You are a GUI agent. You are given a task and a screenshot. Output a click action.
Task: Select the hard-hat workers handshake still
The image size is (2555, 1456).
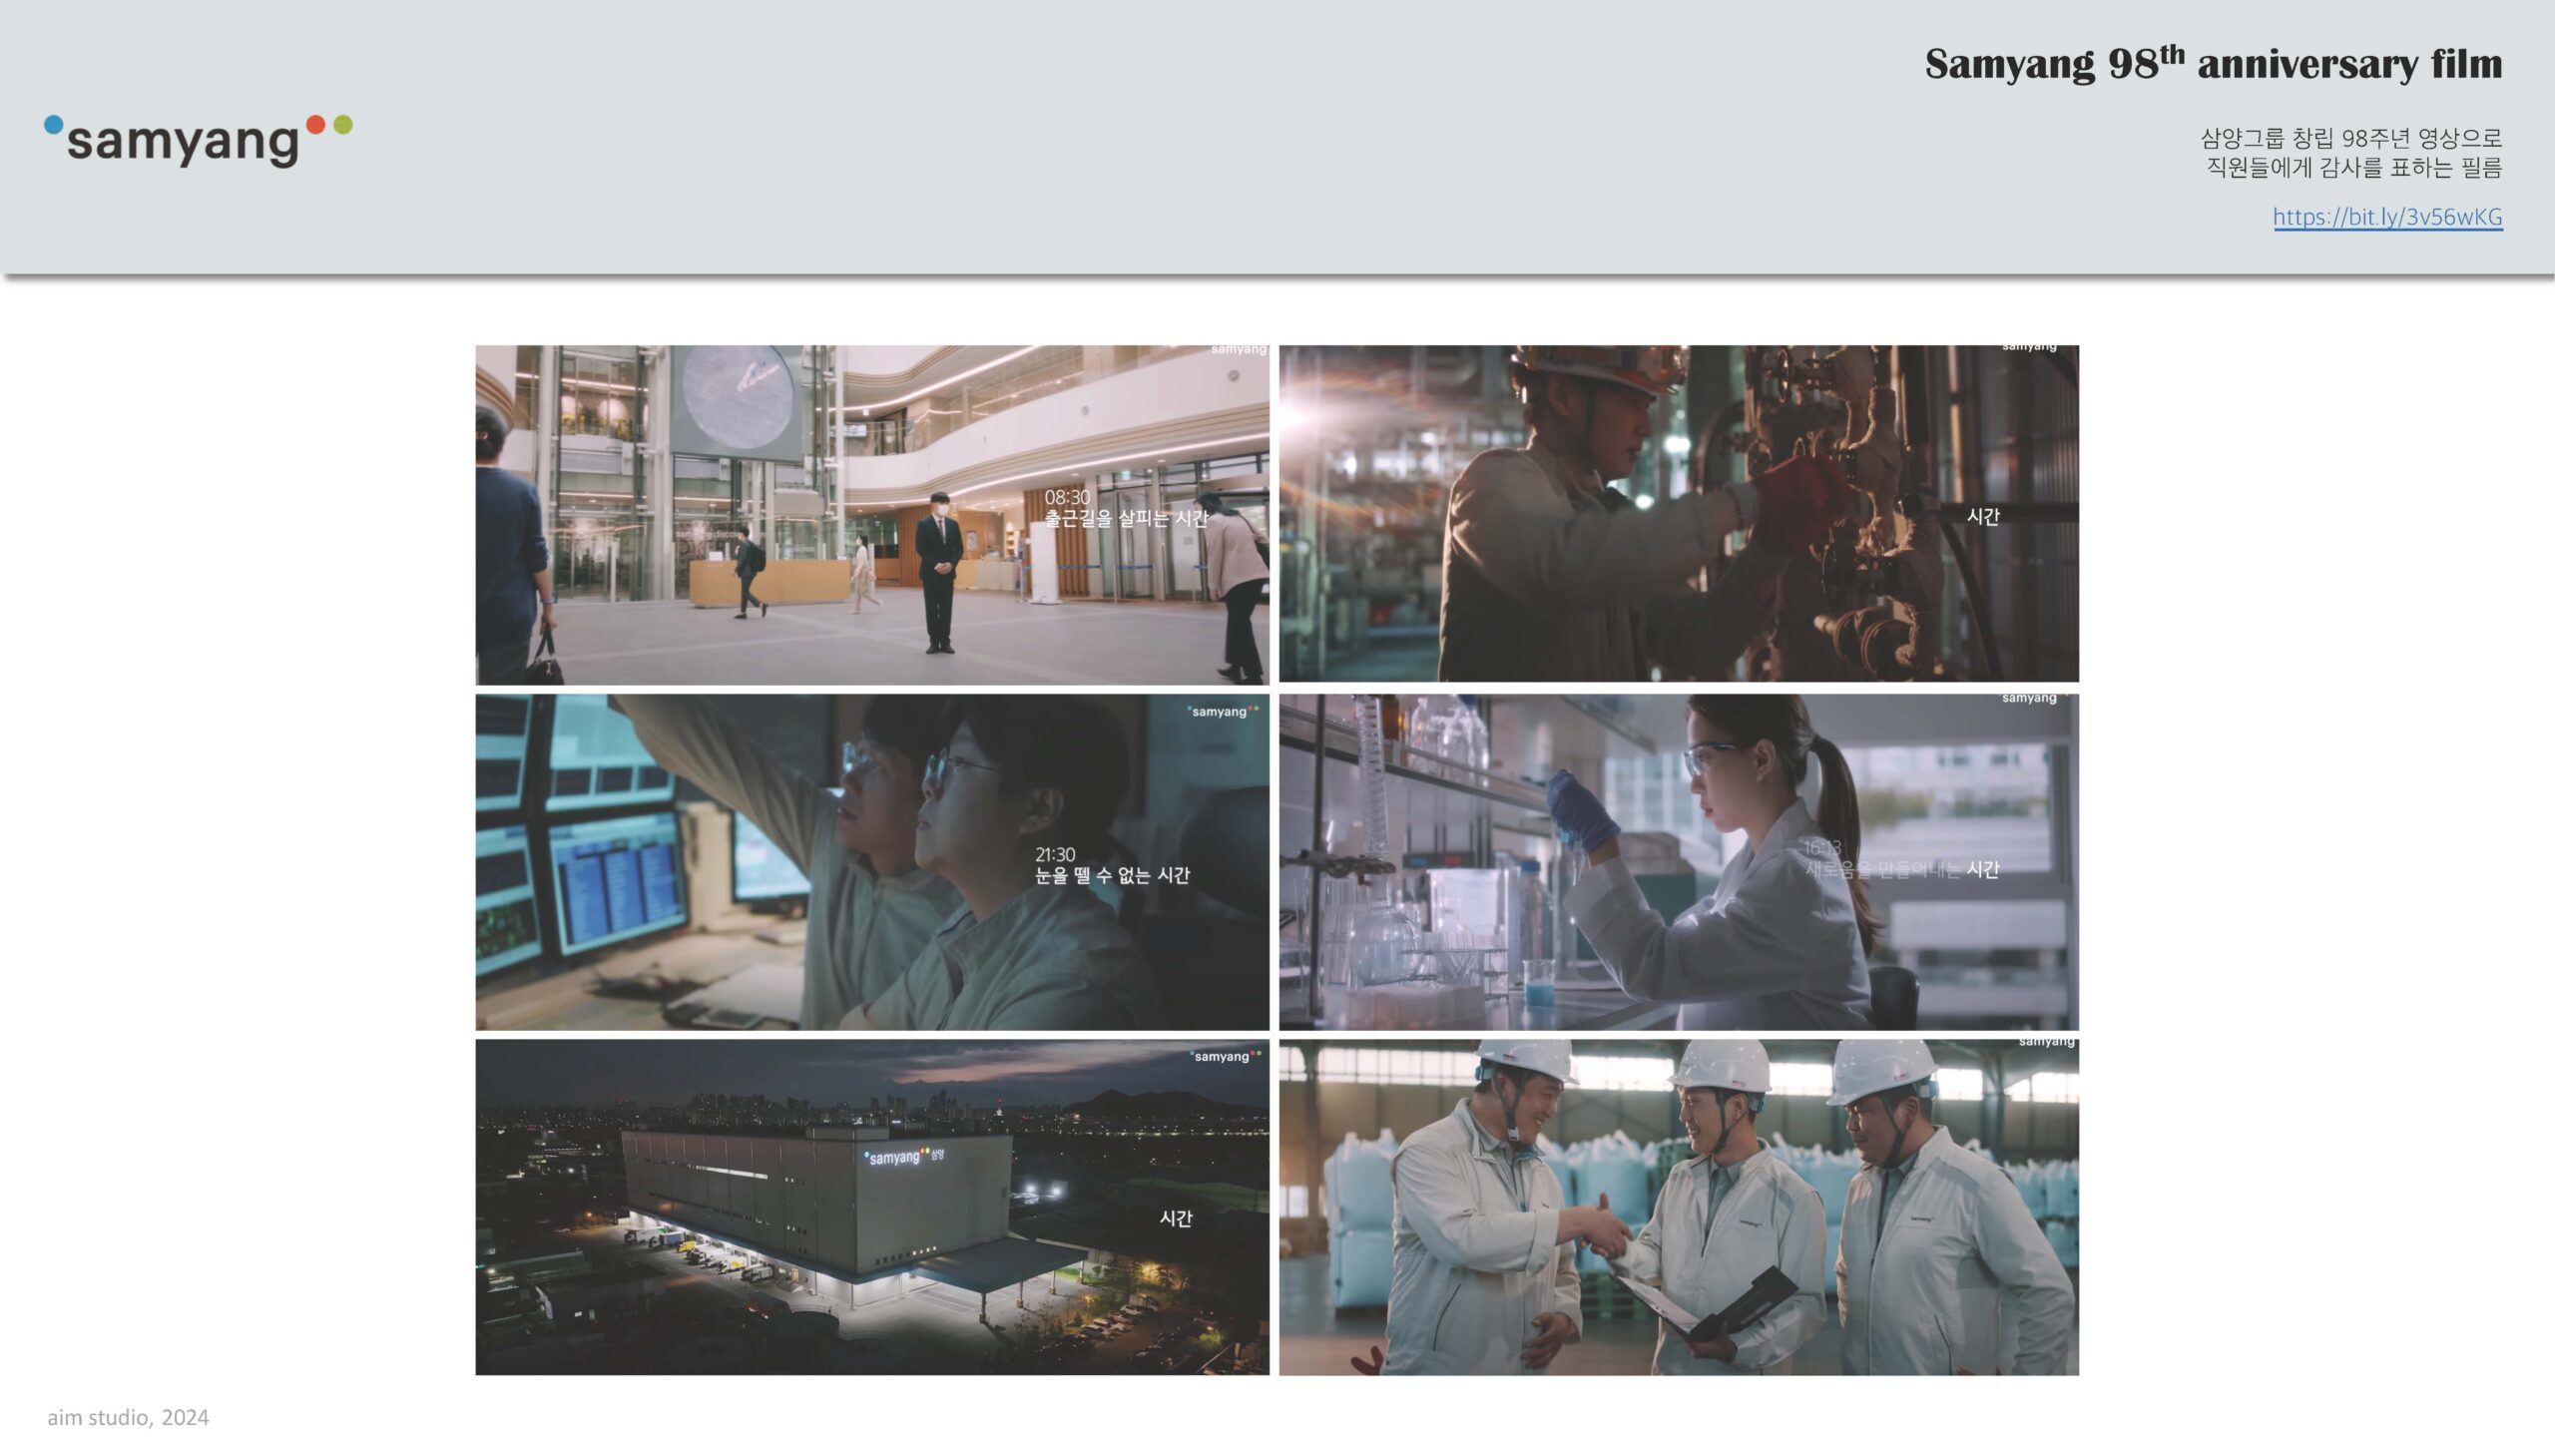[x=1678, y=1207]
